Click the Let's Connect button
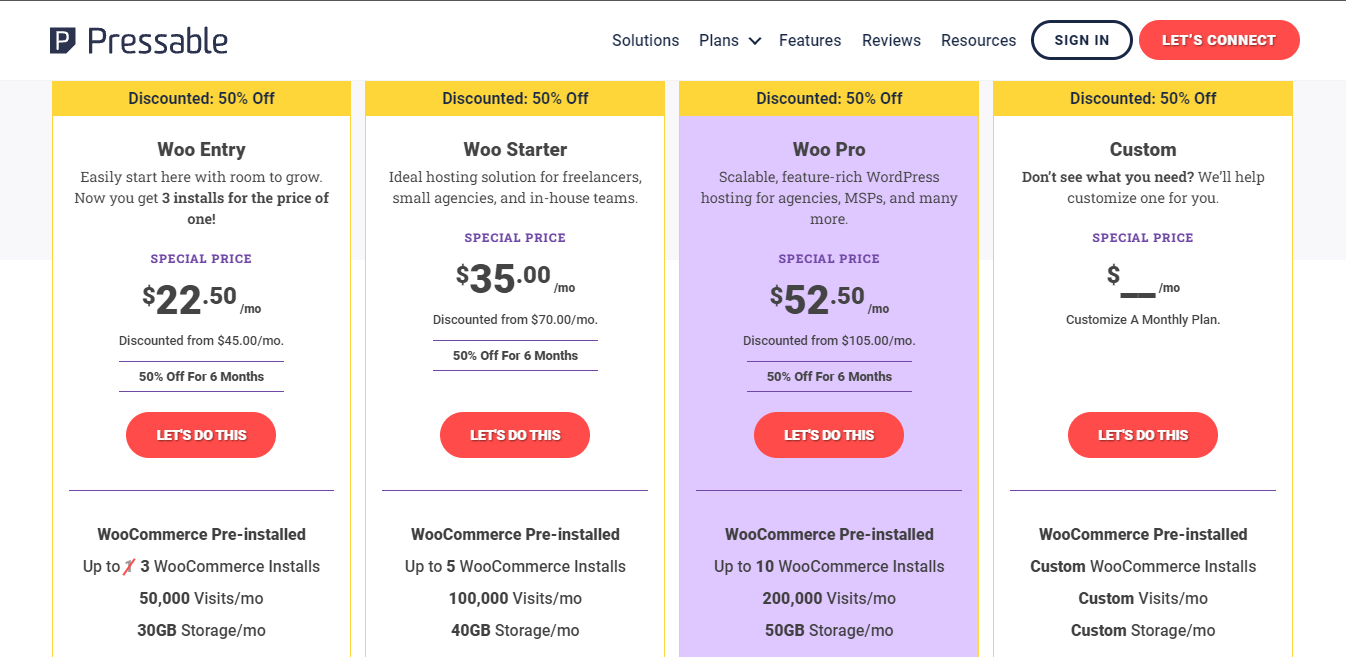 coord(1219,40)
